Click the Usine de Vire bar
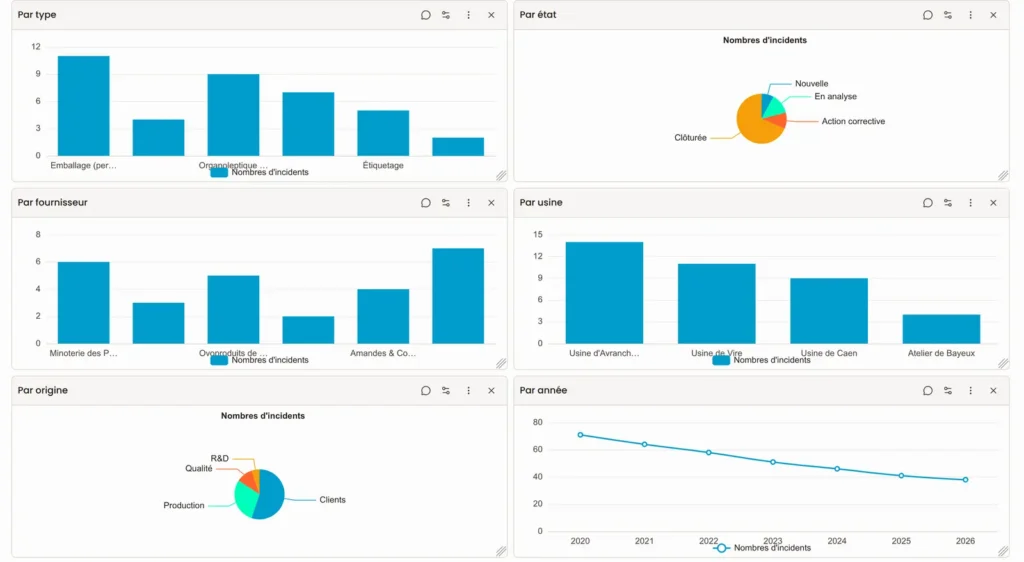Image resolution: width=1024 pixels, height=562 pixels. [x=716, y=304]
